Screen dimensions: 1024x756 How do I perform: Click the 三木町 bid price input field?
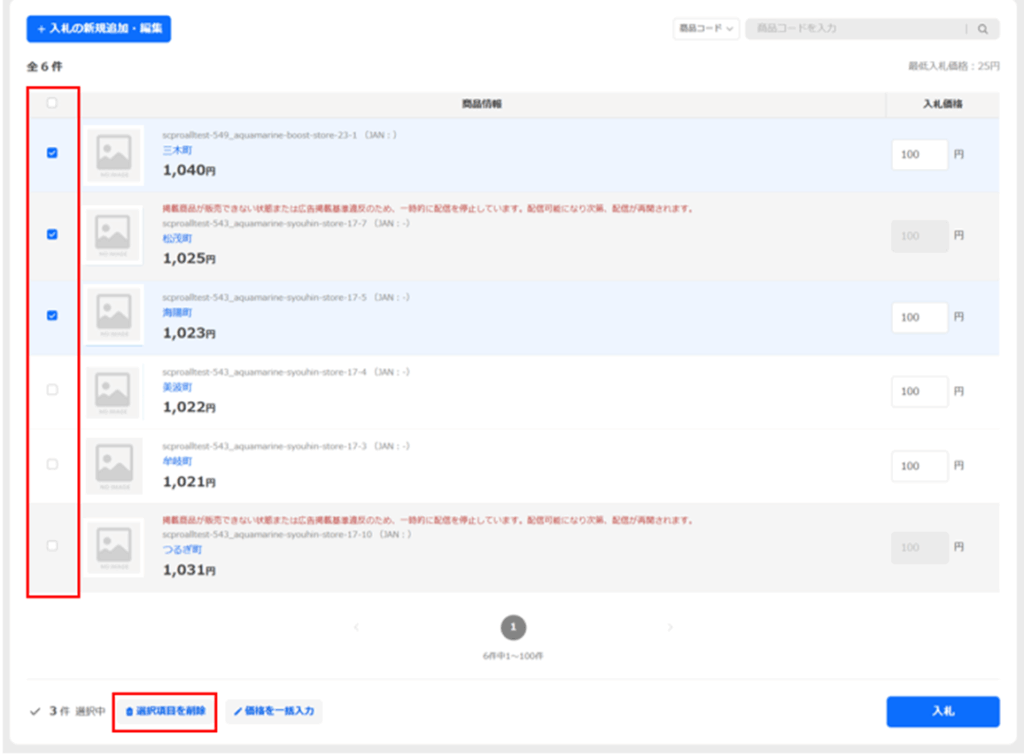point(918,155)
